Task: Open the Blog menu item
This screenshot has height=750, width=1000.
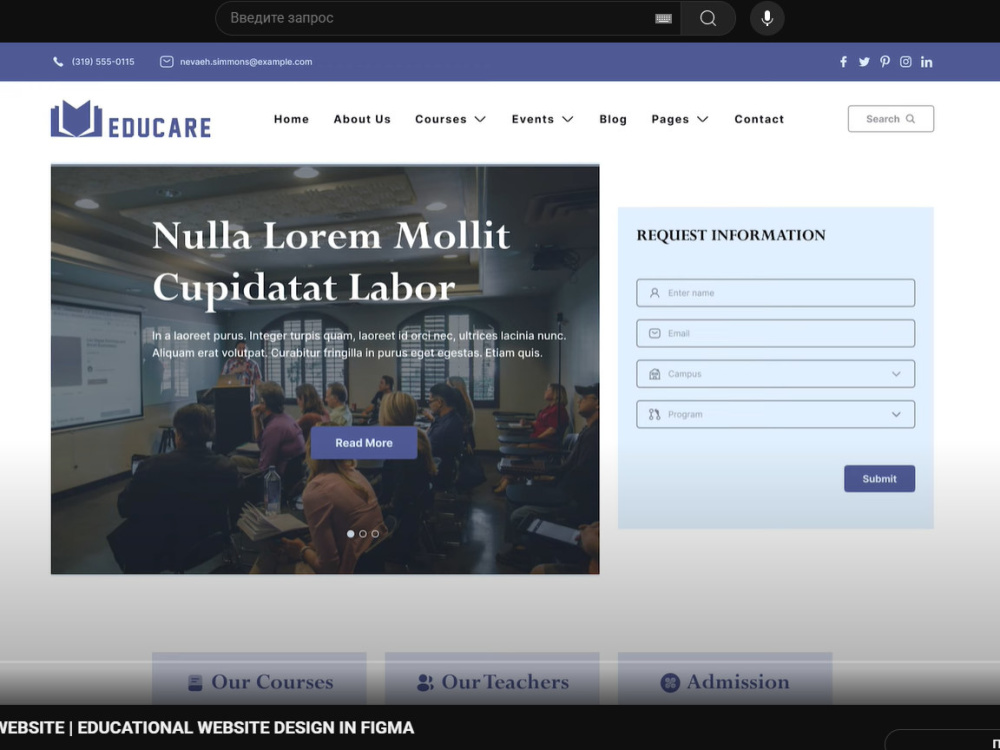Action: (x=613, y=119)
